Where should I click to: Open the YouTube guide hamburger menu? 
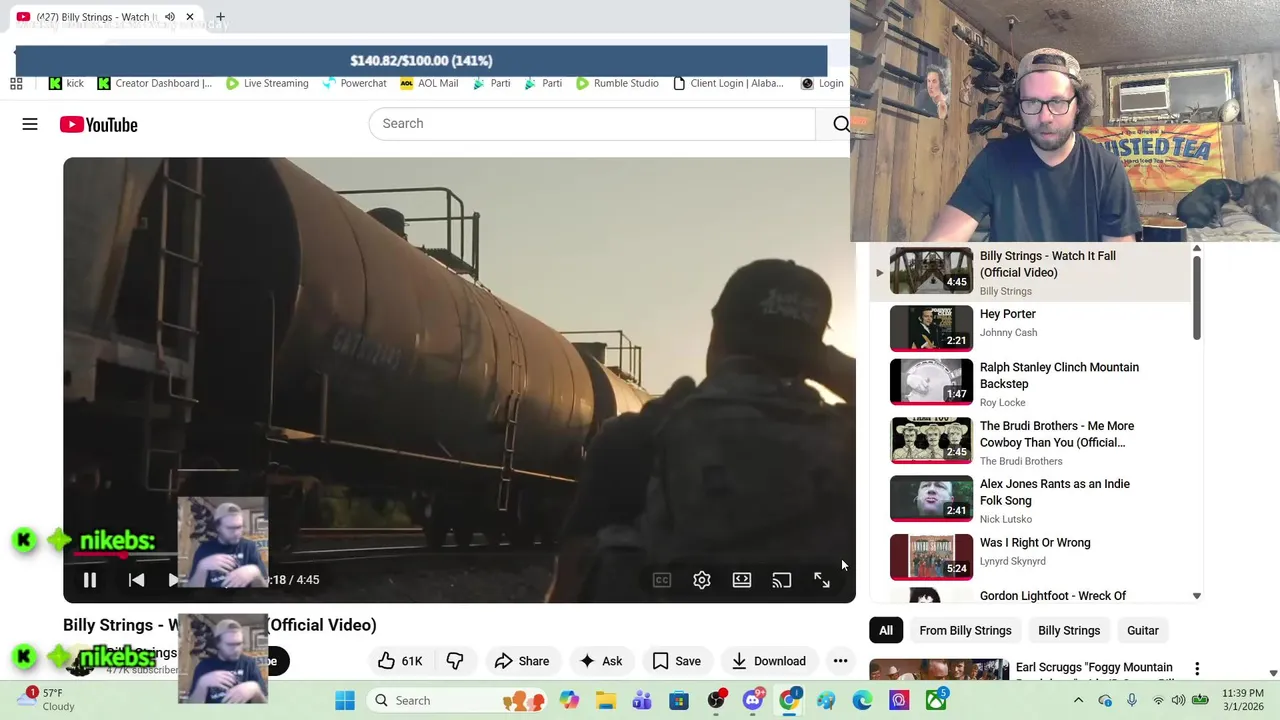pyautogui.click(x=30, y=124)
